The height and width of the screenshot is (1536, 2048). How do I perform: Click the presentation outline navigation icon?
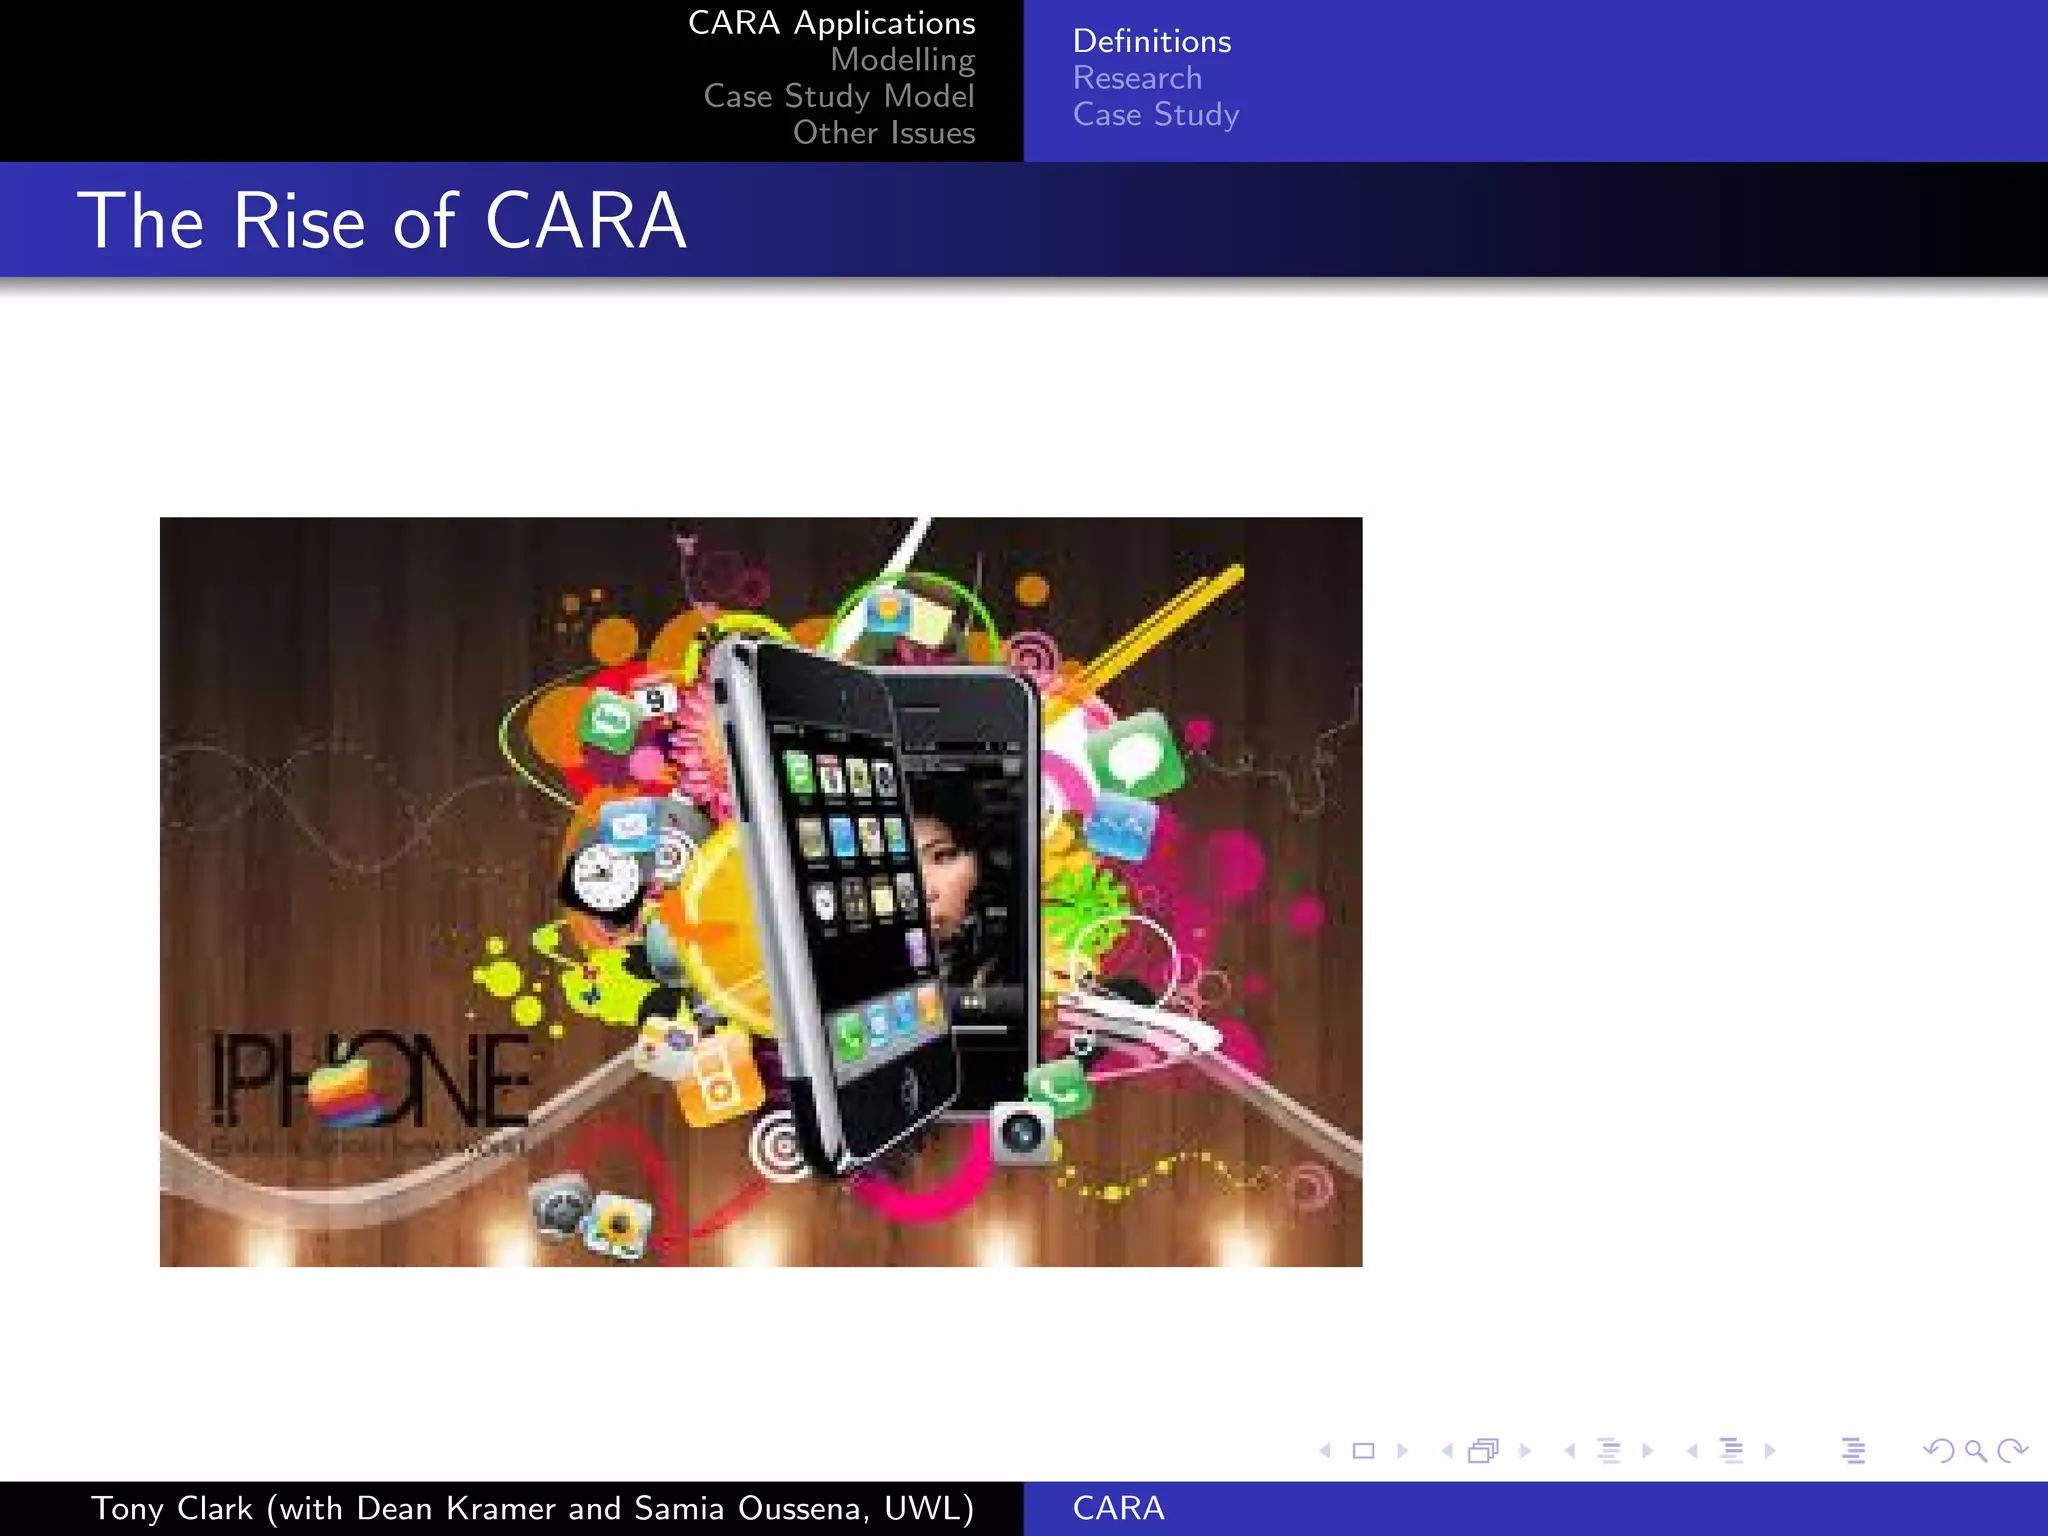click(1853, 1451)
